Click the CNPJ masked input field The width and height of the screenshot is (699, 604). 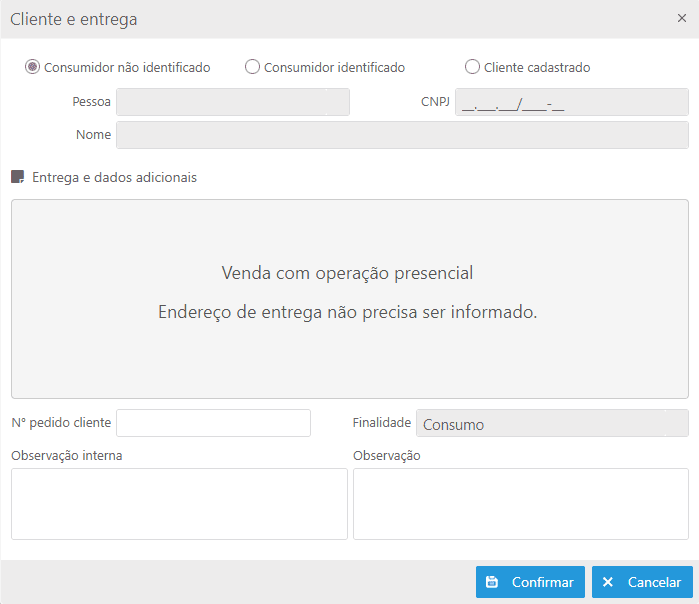pyautogui.click(x=572, y=102)
